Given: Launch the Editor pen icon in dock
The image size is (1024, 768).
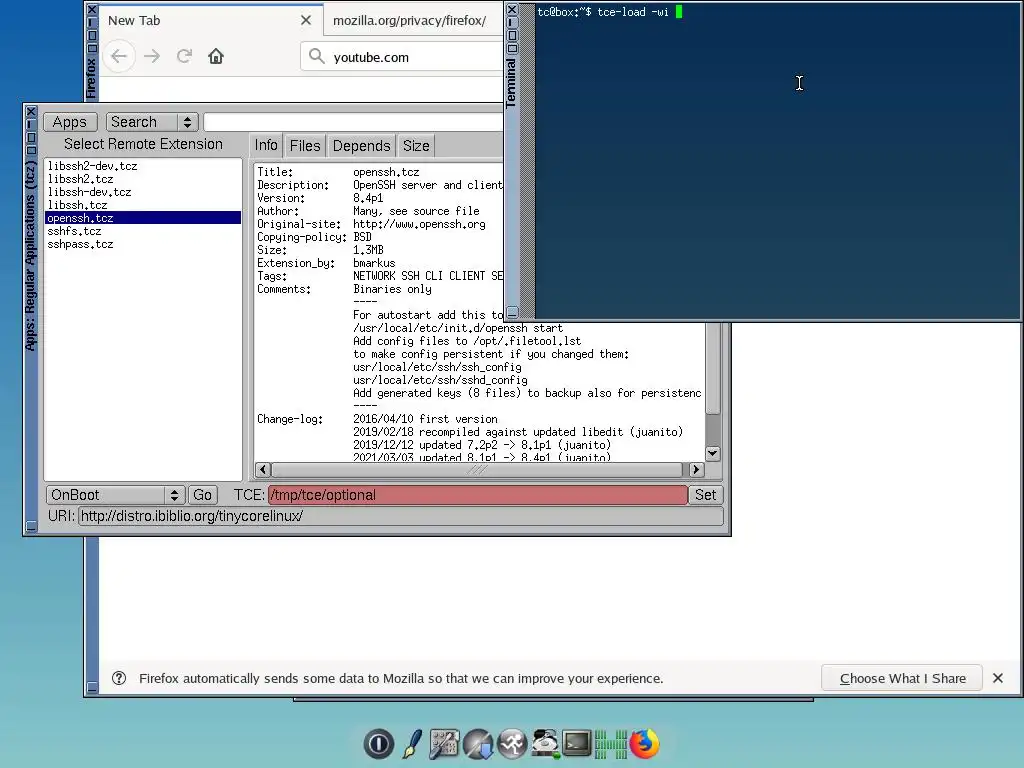Looking at the screenshot, I should click(x=412, y=744).
